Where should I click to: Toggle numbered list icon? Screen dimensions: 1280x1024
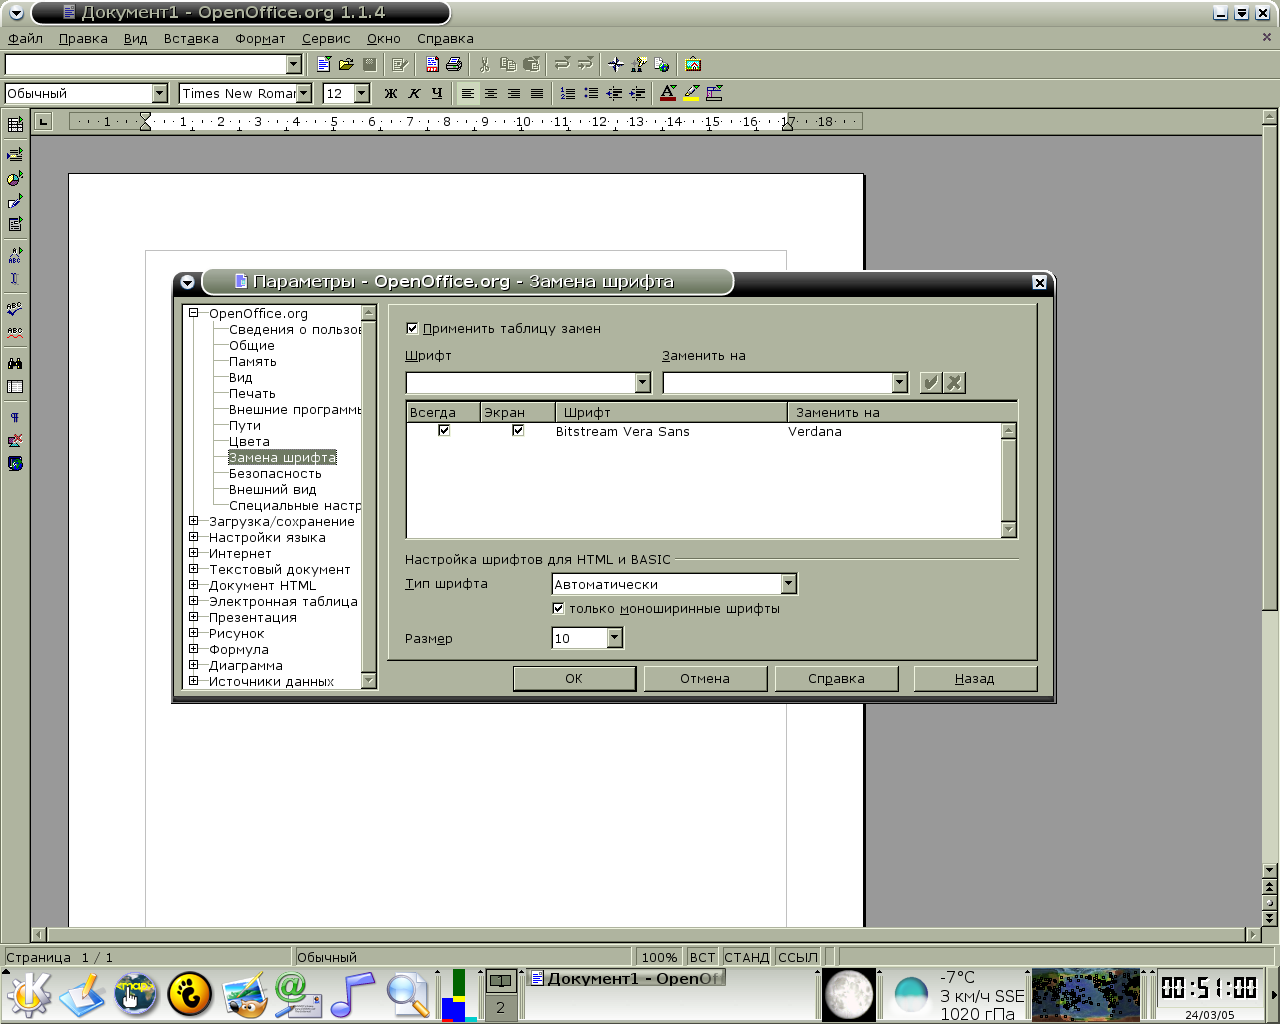(568, 93)
